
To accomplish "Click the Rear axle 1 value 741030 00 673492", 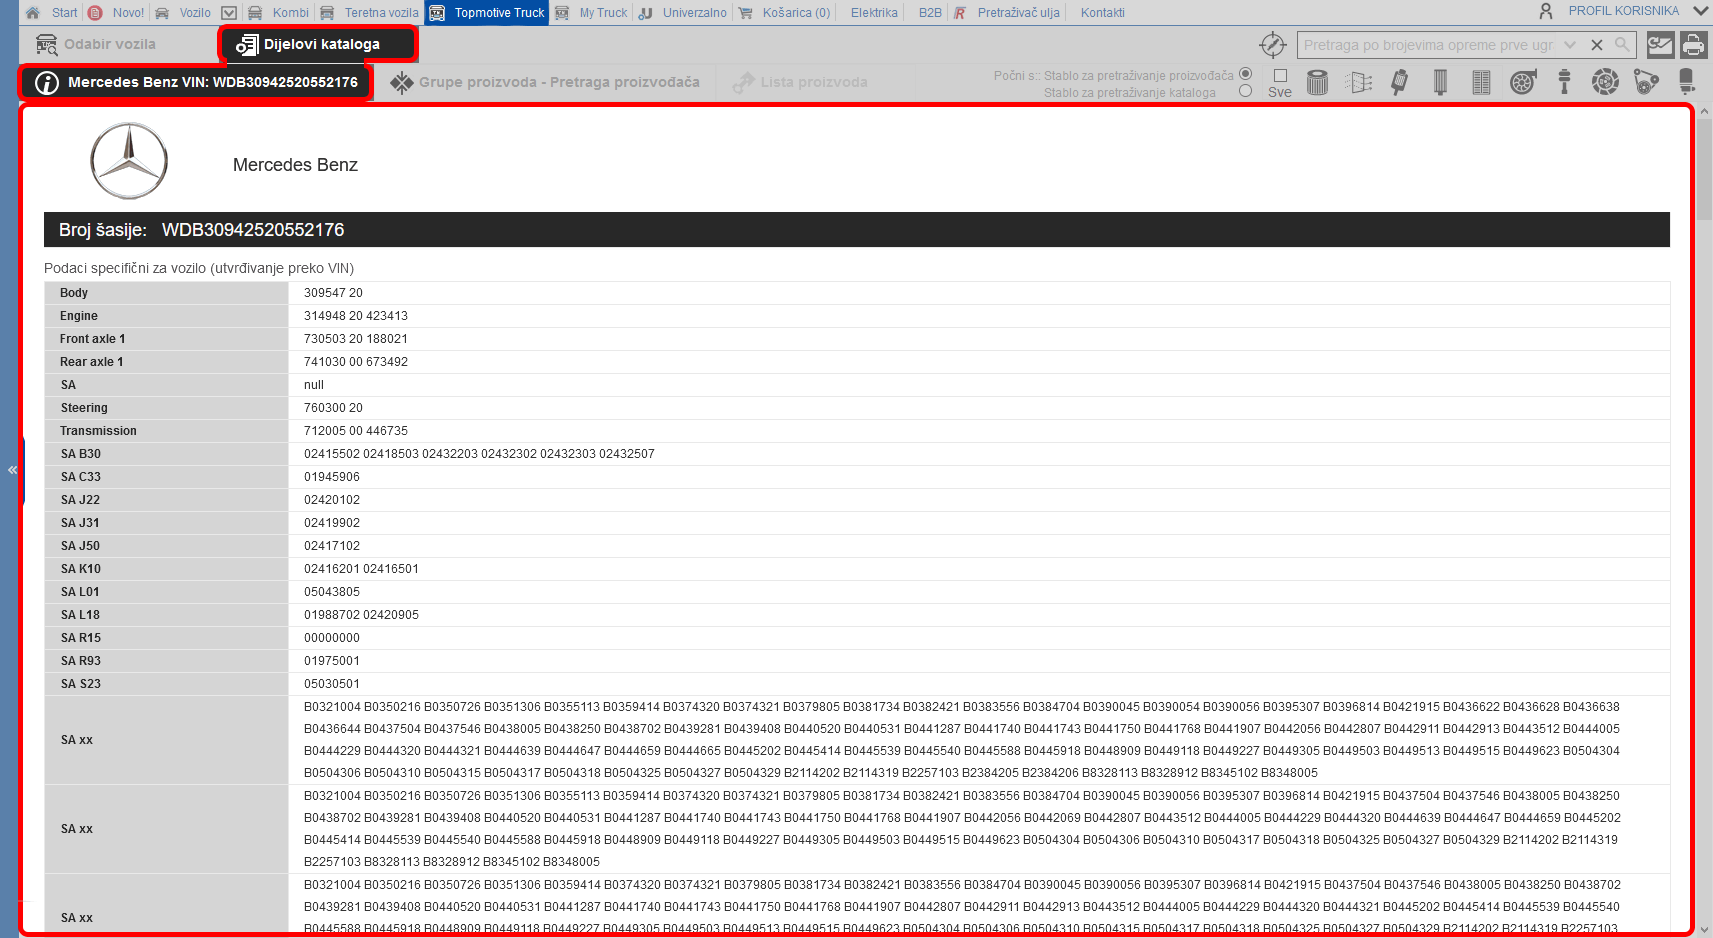I will point(356,362).
